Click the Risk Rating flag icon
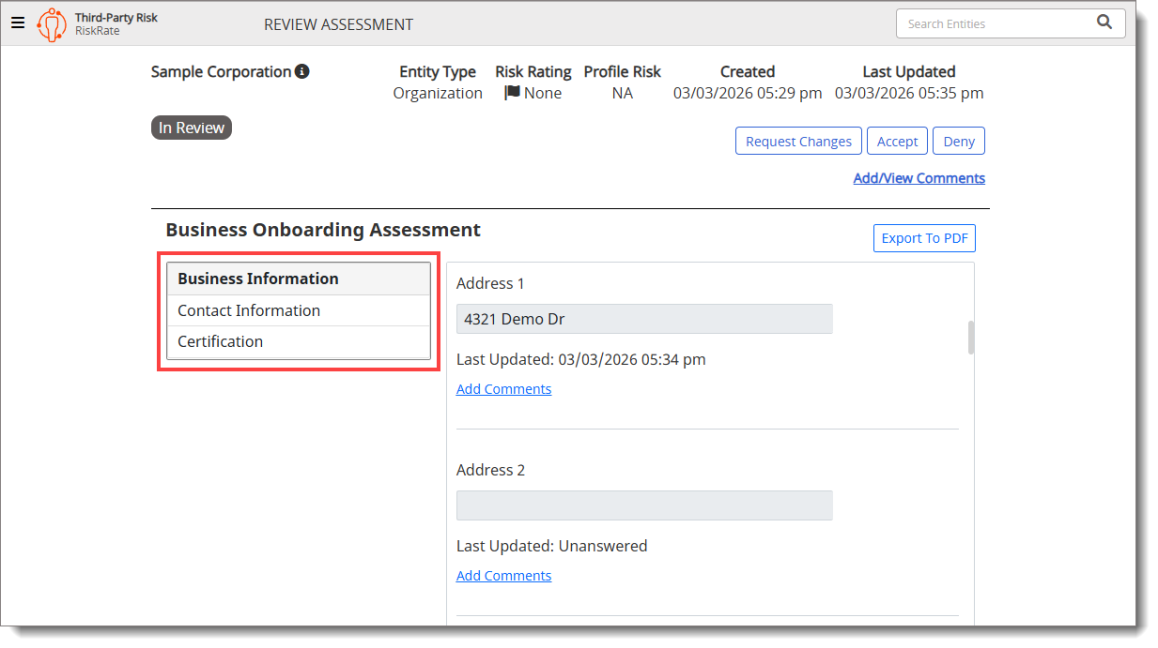The height and width of the screenshot is (648, 1158). click(x=512, y=93)
